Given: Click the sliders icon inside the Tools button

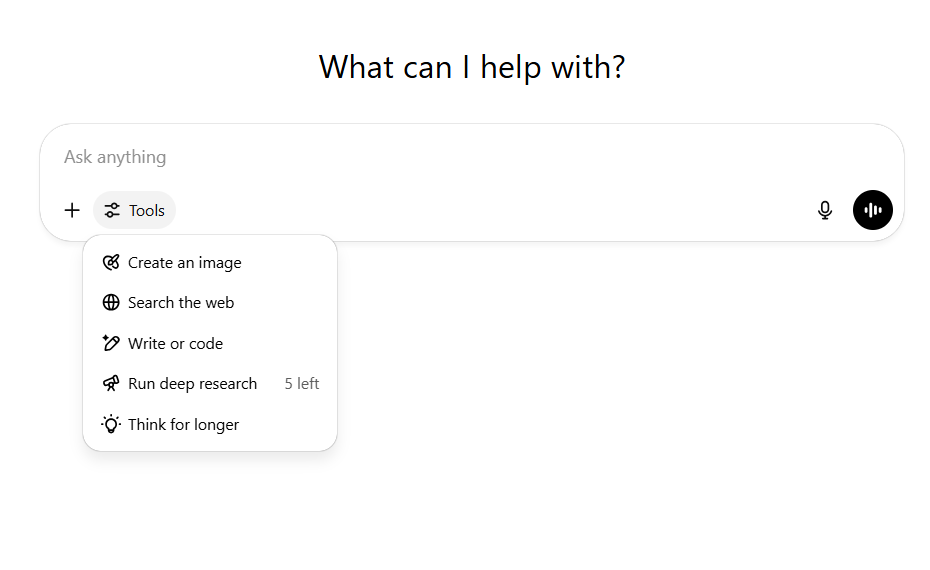Looking at the screenshot, I should (x=112, y=210).
